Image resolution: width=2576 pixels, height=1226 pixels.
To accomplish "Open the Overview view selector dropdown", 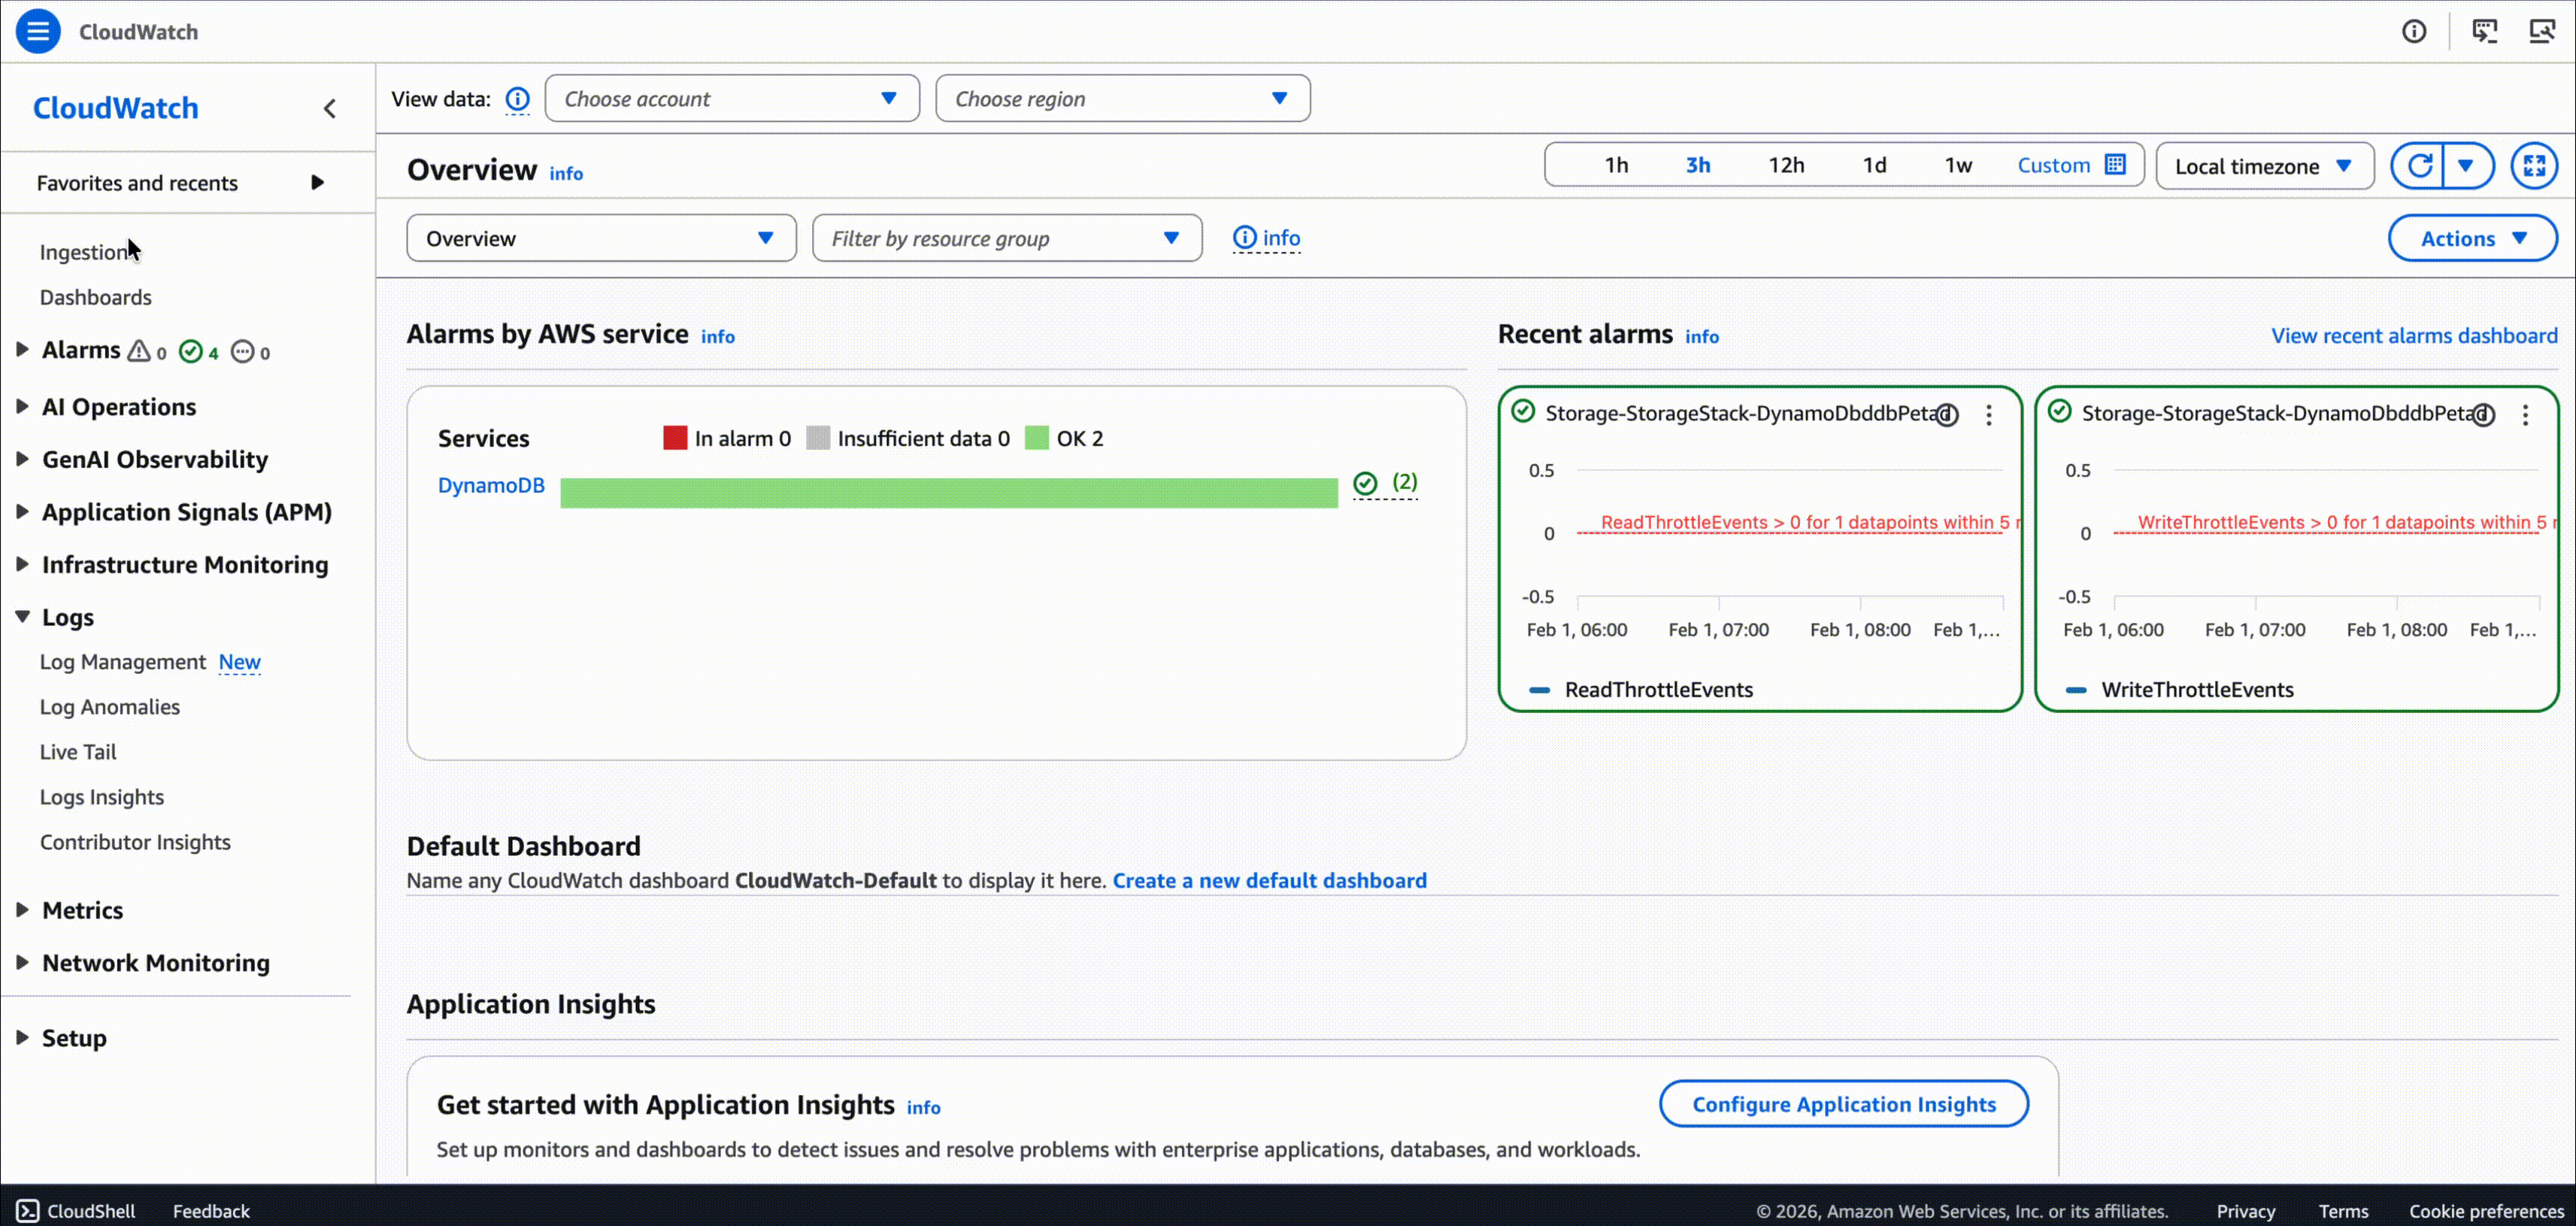I will pos(601,238).
